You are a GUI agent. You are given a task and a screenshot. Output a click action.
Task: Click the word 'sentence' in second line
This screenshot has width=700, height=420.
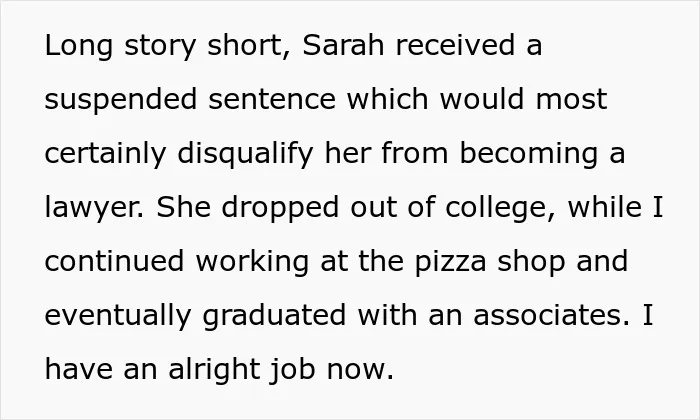coord(272,99)
